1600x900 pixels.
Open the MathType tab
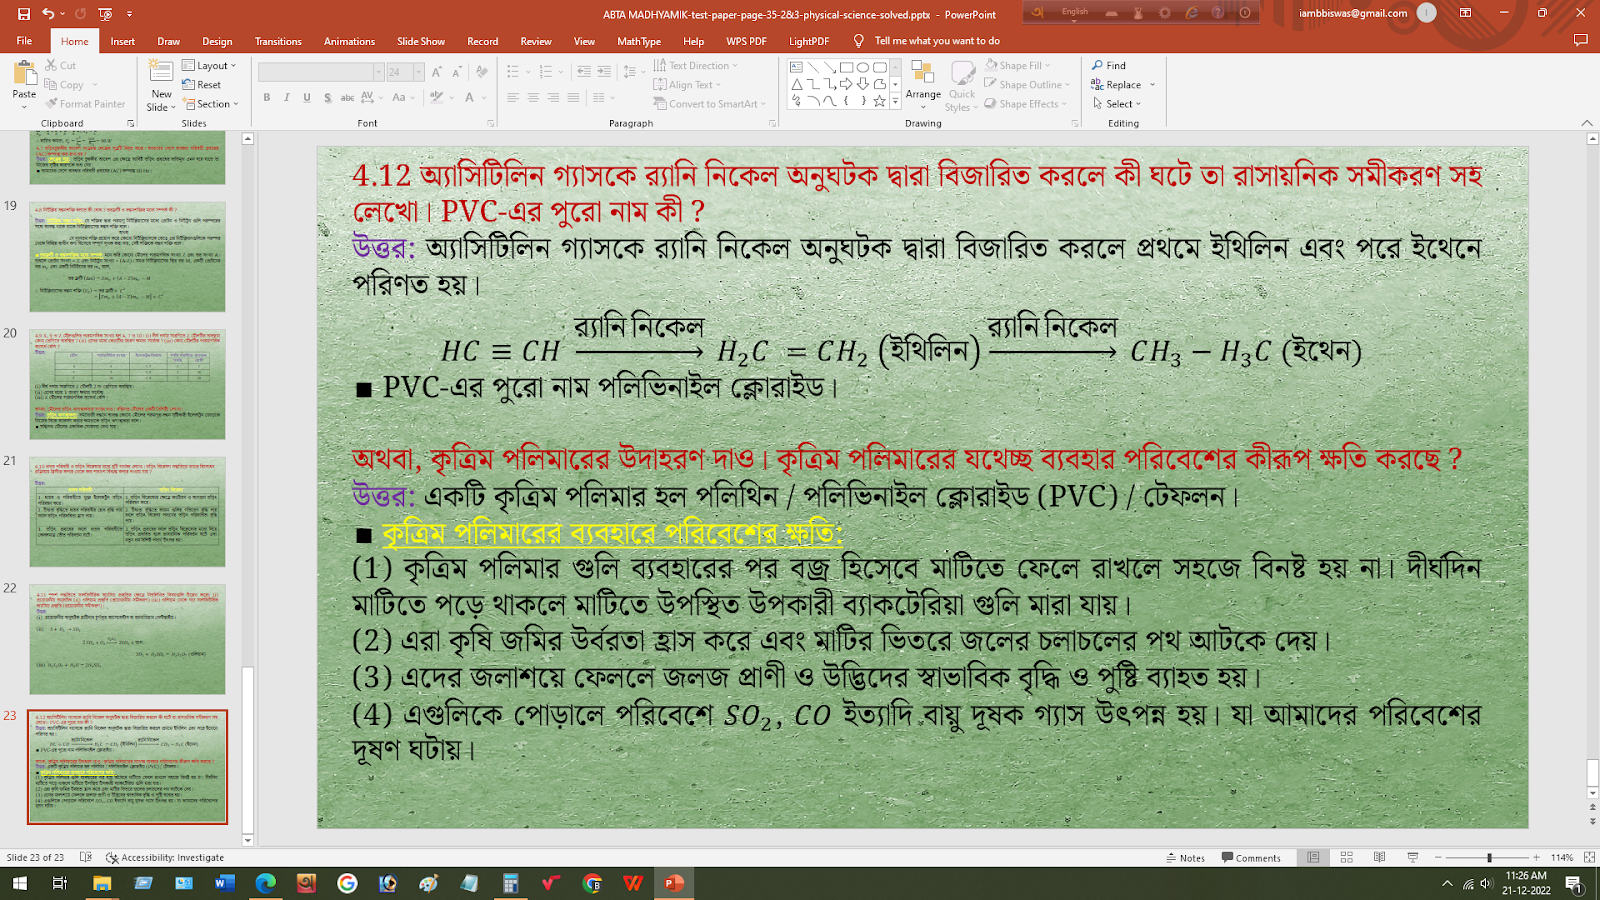[x=639, y=41]
